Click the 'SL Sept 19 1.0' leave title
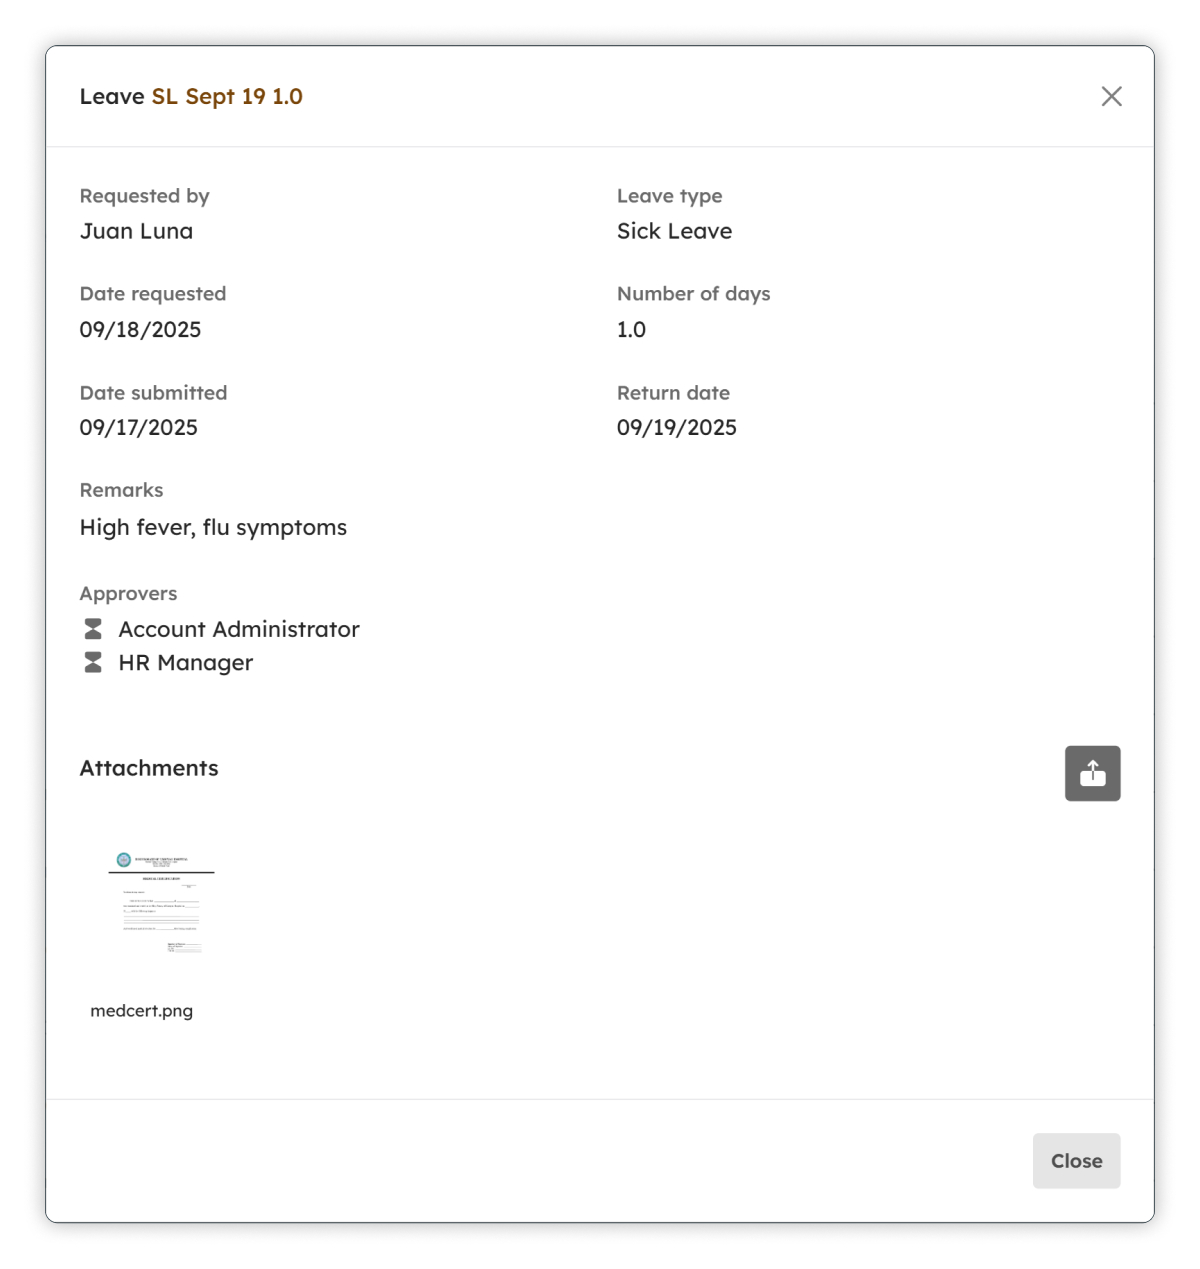Screen dimensions: 1200x1269 pos(227,97)
